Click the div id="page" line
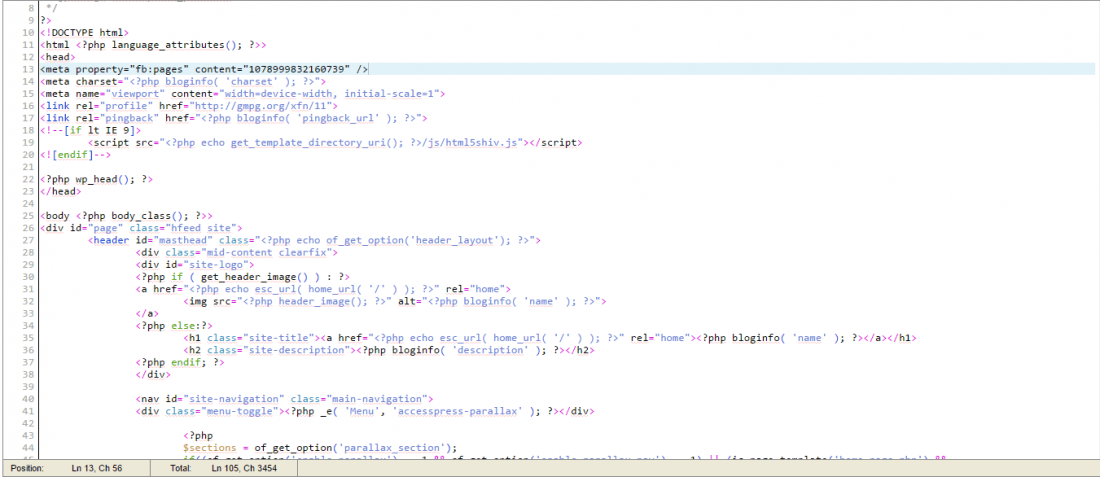The width and height of the screenshot is (1100, 477). click(x=141, y=227)
